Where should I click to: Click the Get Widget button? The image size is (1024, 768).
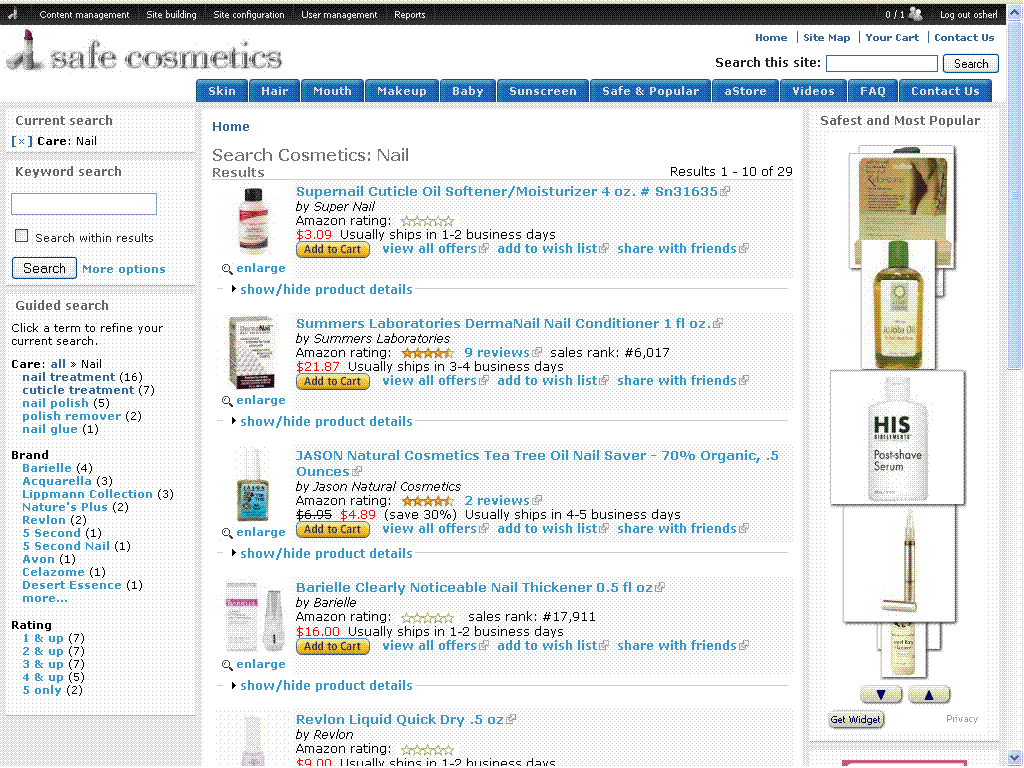tap(856, 720)
